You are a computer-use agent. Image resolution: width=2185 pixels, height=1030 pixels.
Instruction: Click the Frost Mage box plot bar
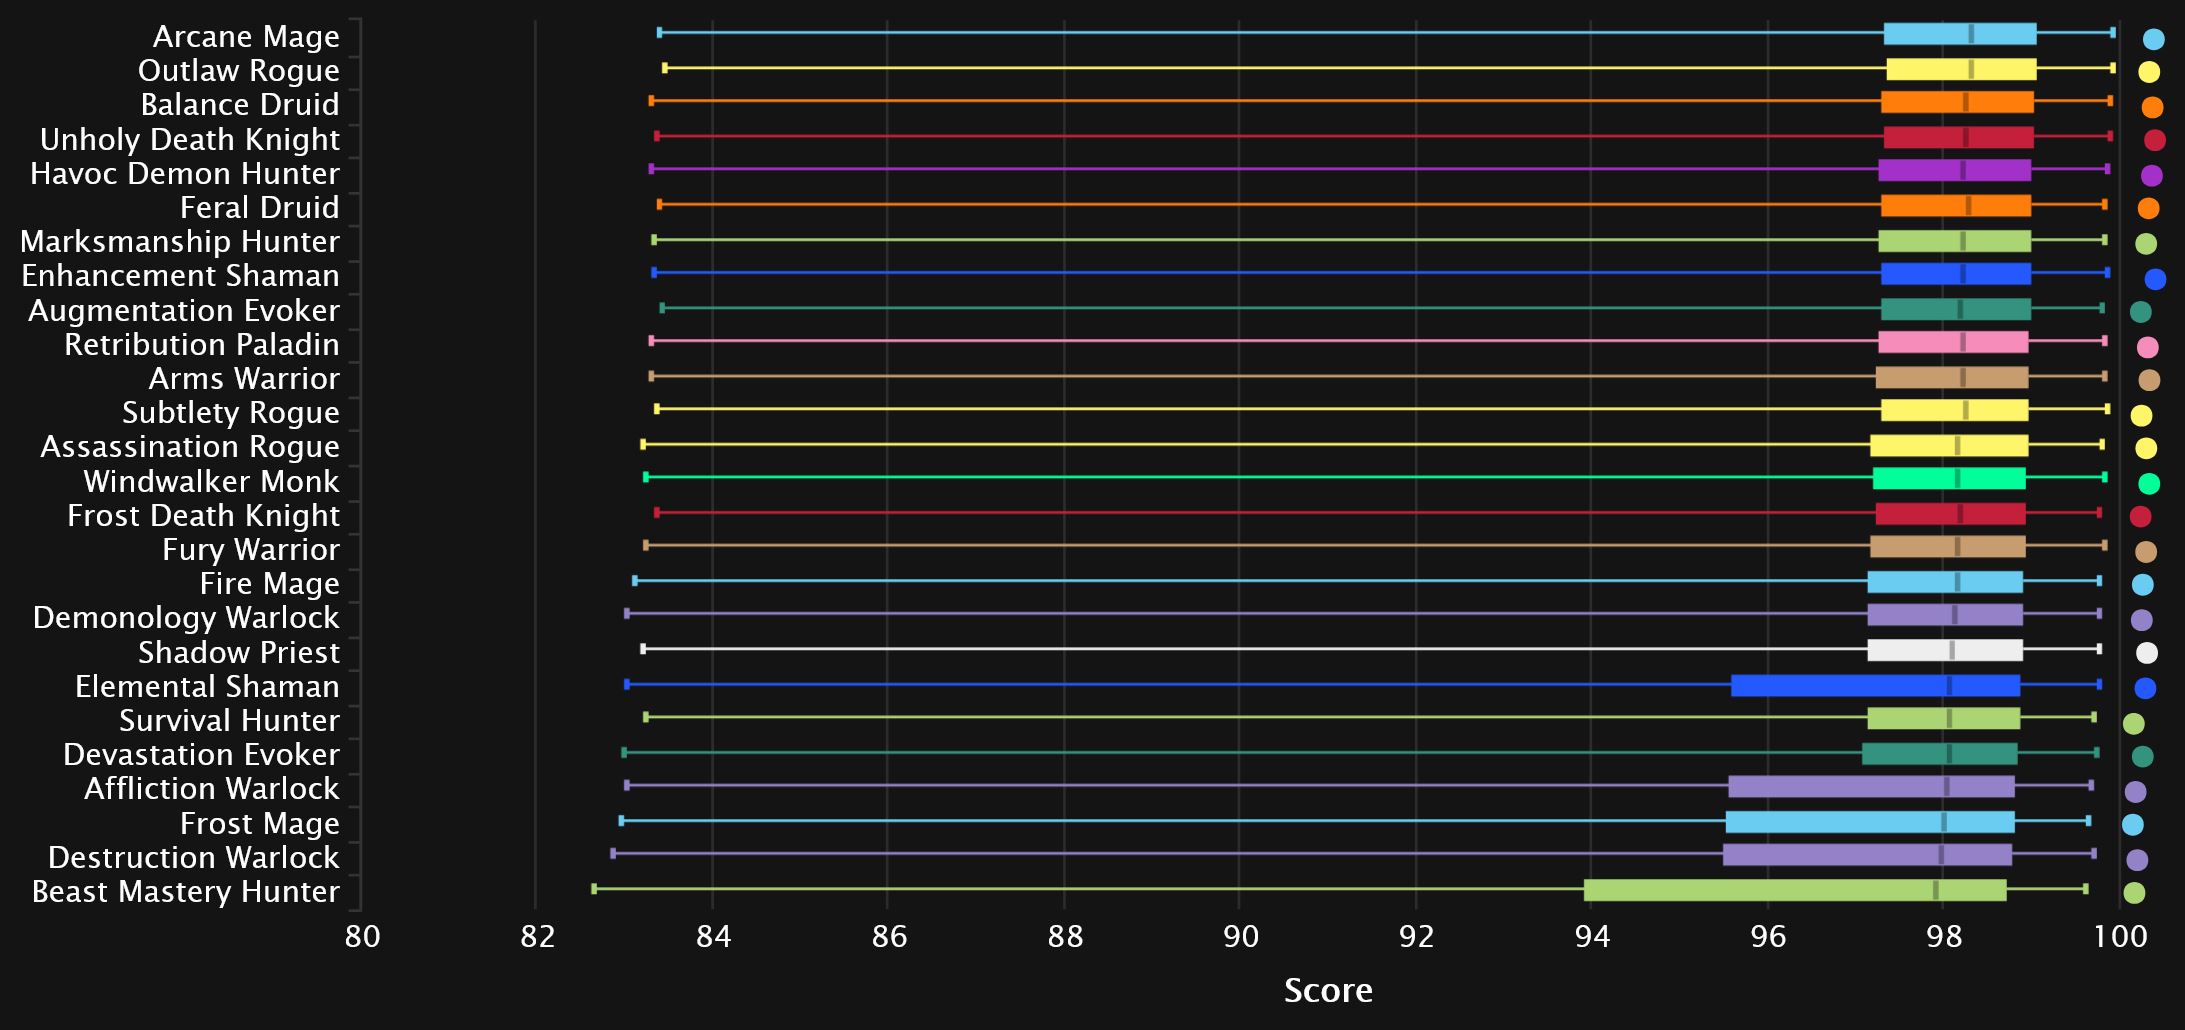[1870, 822]
